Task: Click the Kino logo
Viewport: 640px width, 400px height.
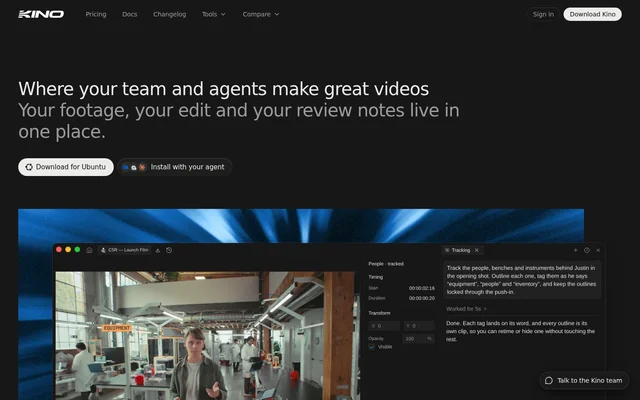Action: point(41,14)
